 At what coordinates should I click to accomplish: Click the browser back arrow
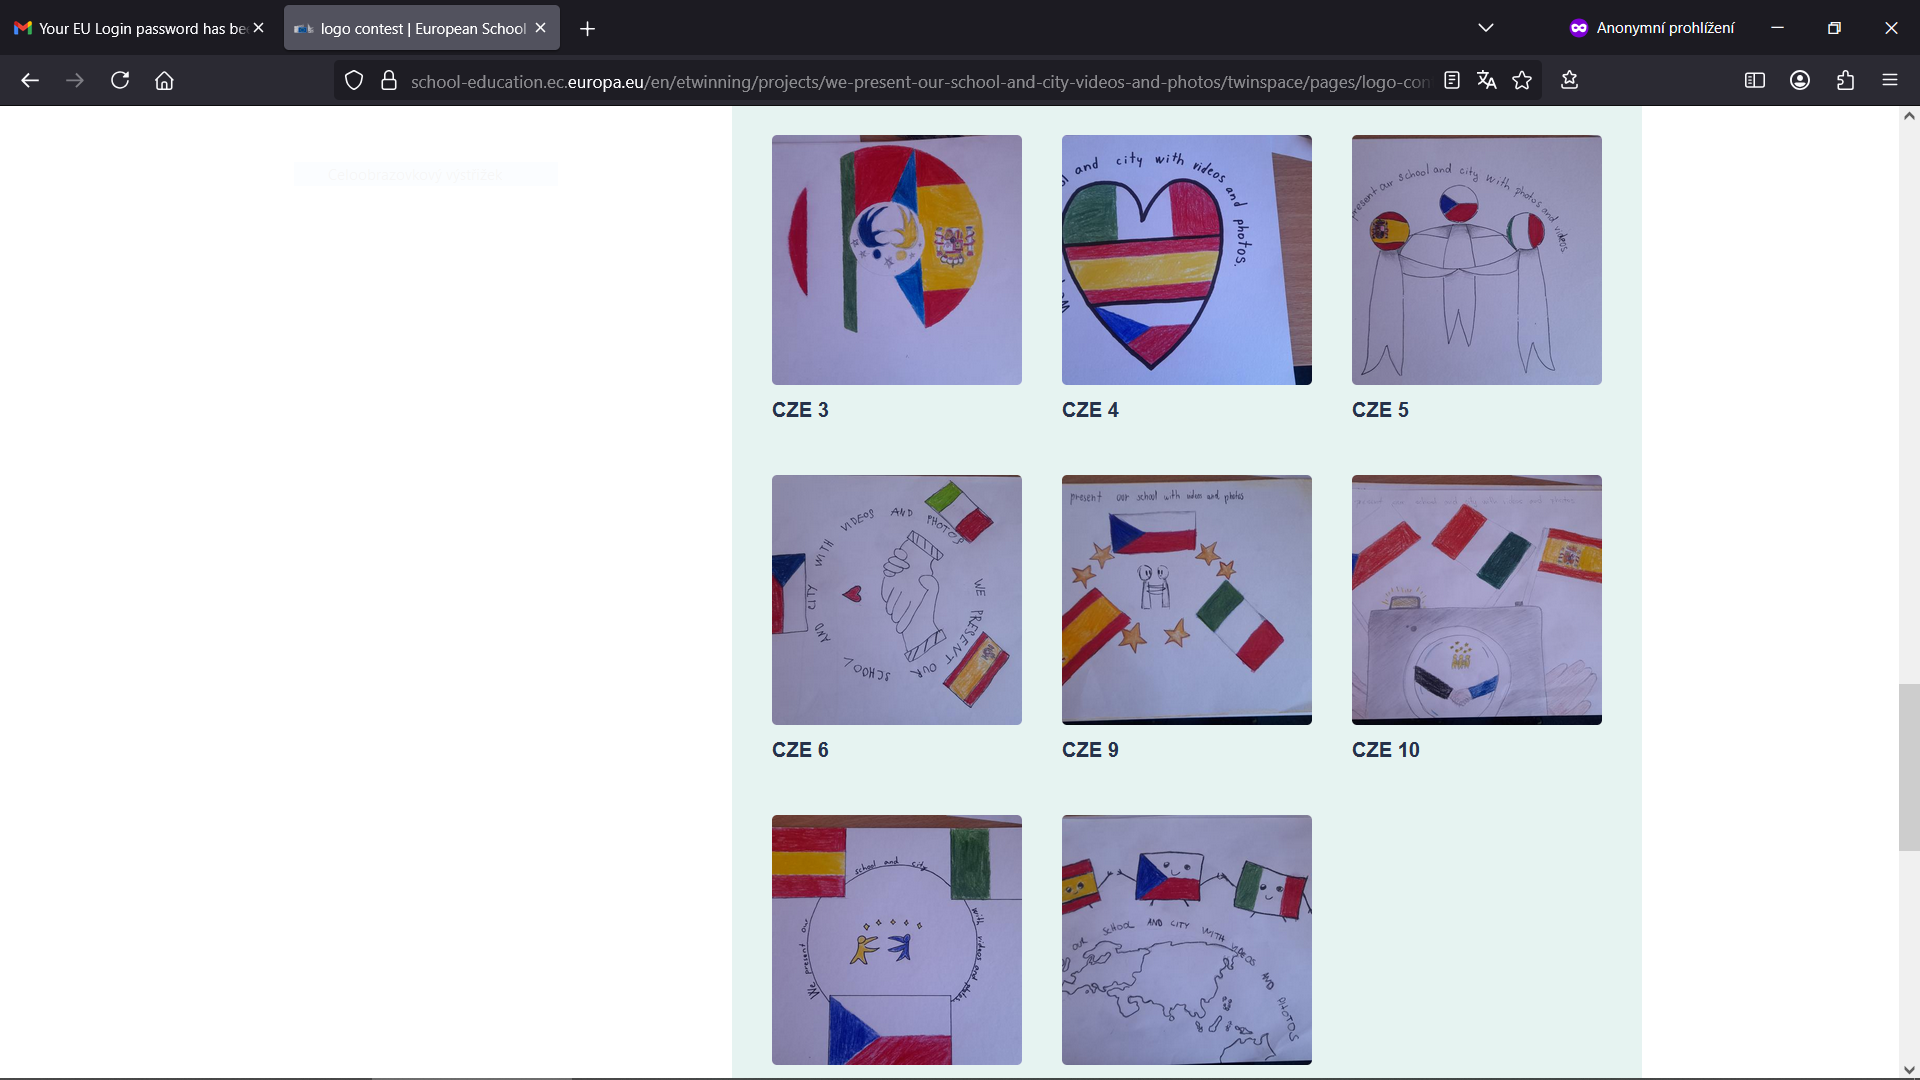click(30, 81)
